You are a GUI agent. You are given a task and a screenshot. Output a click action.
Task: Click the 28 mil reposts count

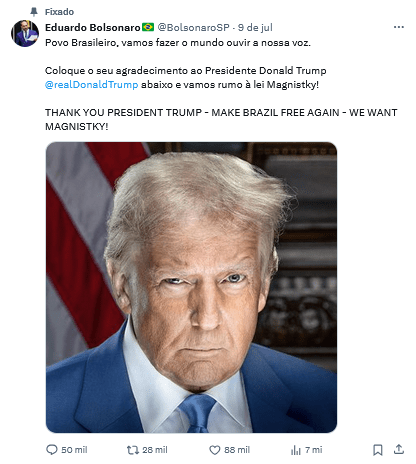(x=155, y=450)
